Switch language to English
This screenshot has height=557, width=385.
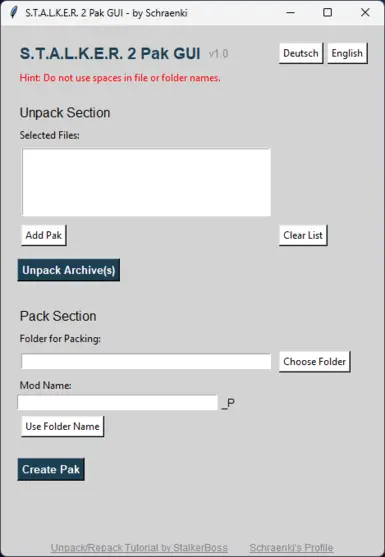tap(347, 53)
